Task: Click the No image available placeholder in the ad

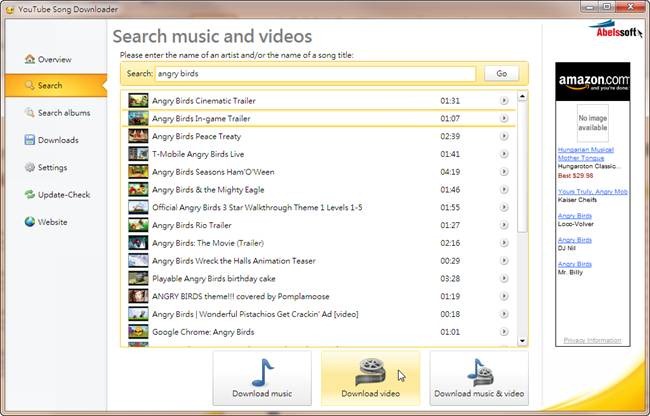Action: [x=593, y=123]
